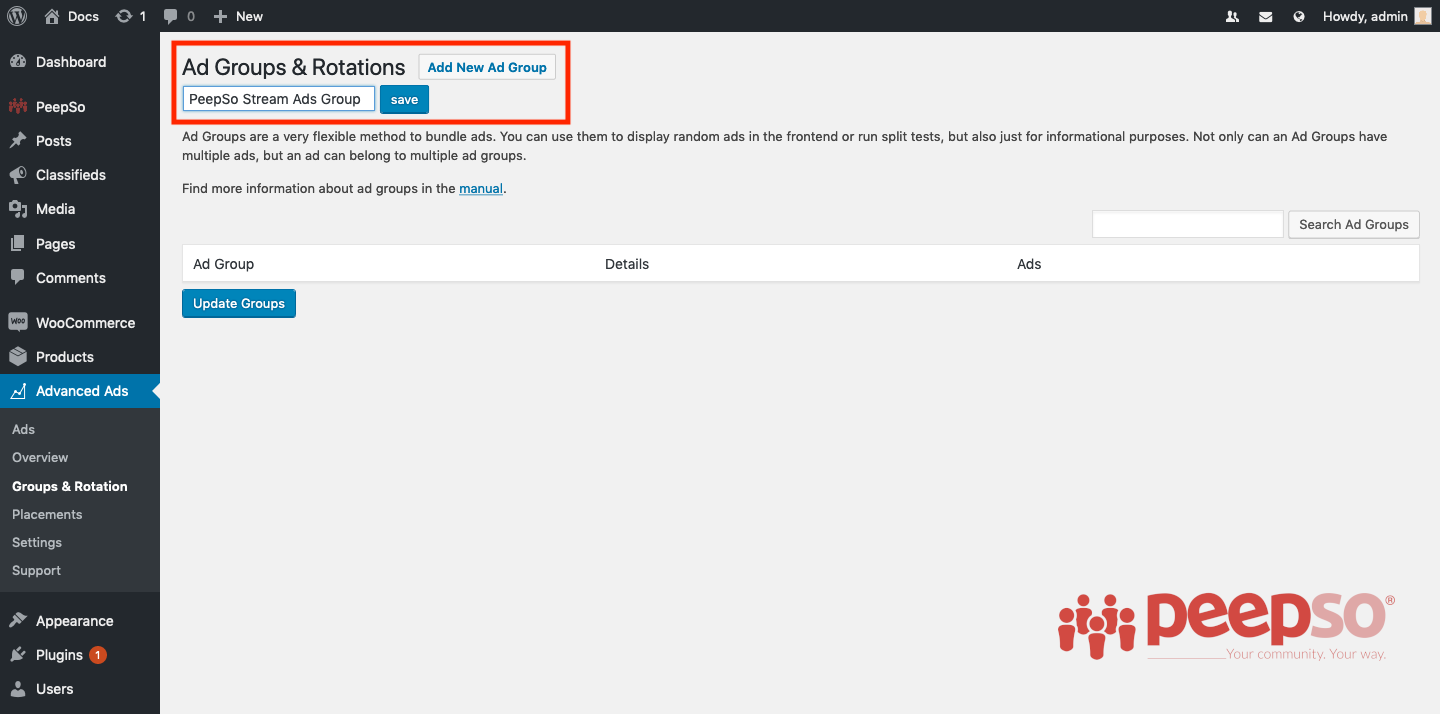Open the Media menu
The image size is (1440, 714).
[80, 209]
